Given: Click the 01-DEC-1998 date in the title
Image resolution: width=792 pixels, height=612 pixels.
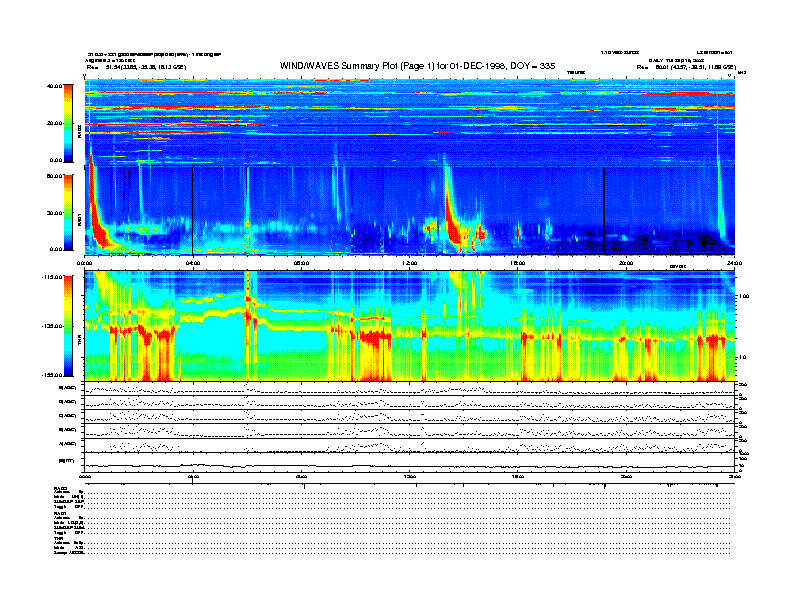Looking at the screenshot, I should [476, 66].
